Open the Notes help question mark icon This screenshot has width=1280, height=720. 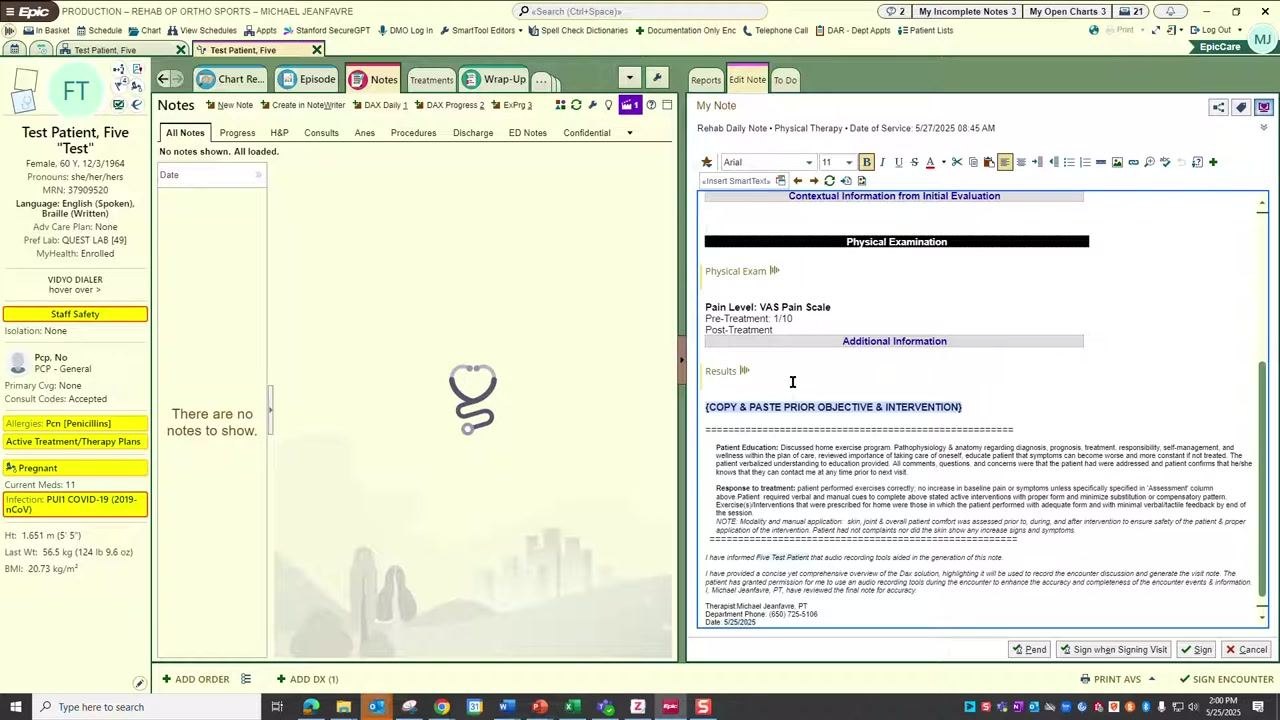coord(651,105)
